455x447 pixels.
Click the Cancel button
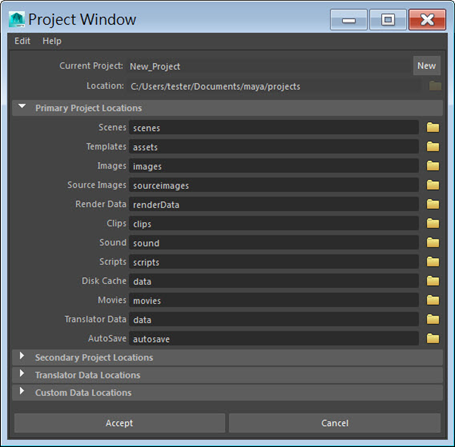pos(335,423)
